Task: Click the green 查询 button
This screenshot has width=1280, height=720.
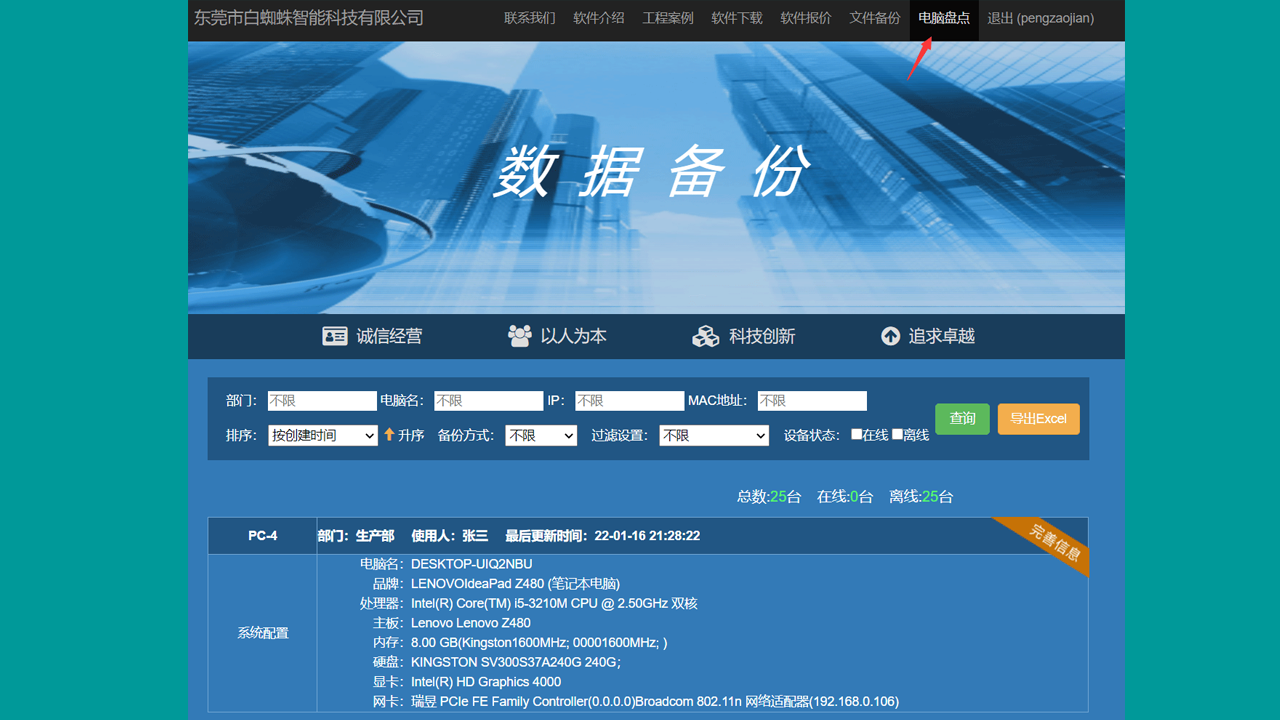Action: click(x=962, y=418)
